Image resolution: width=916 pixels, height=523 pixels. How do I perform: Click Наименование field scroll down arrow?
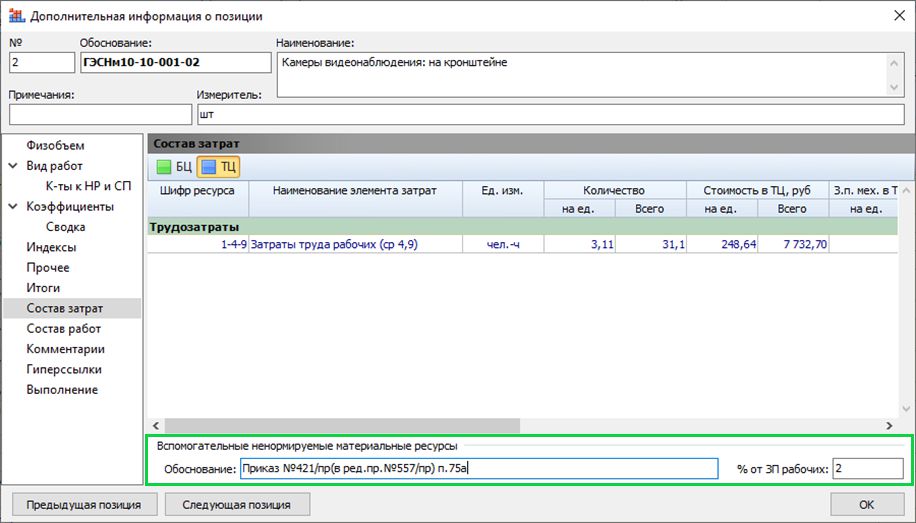pyautogui.click(x=894, y=87)
